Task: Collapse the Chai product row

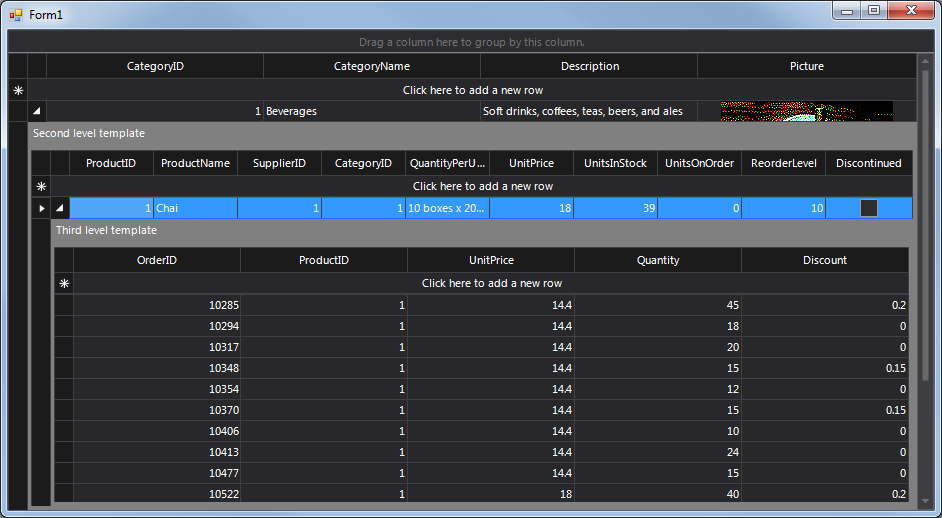Action: 60,208
